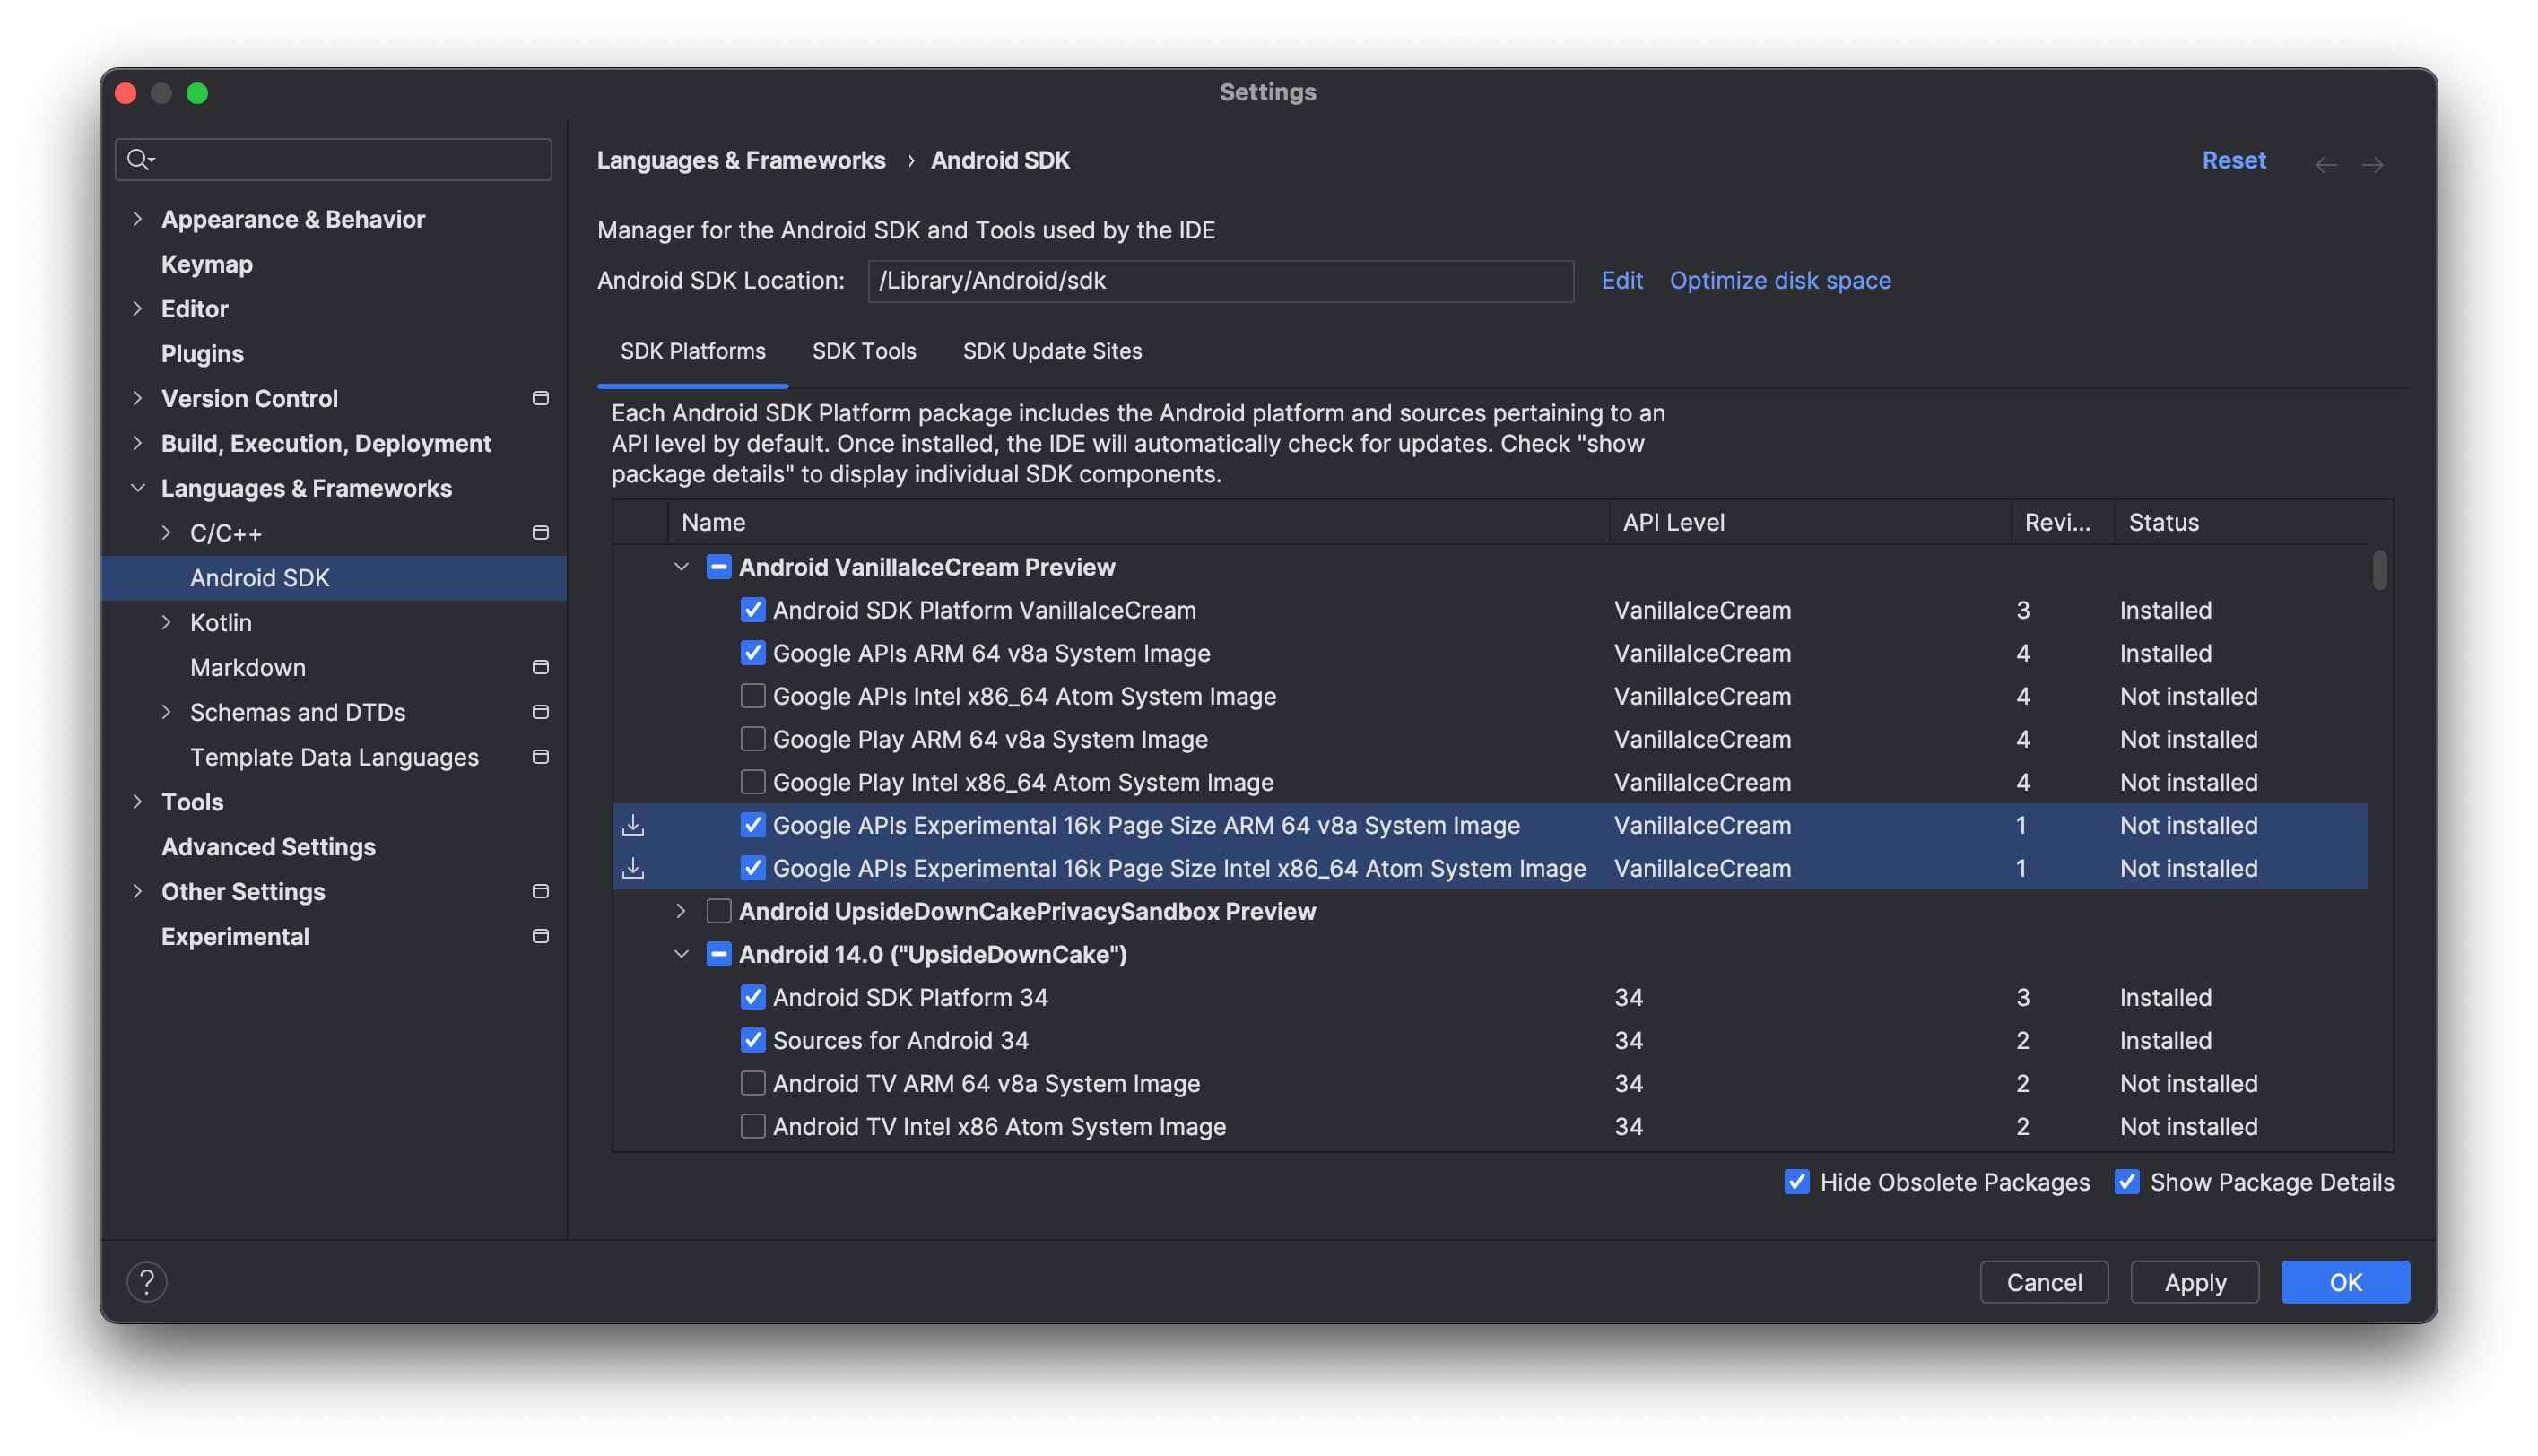Click the SDK Platforms tab

point(692,350)
